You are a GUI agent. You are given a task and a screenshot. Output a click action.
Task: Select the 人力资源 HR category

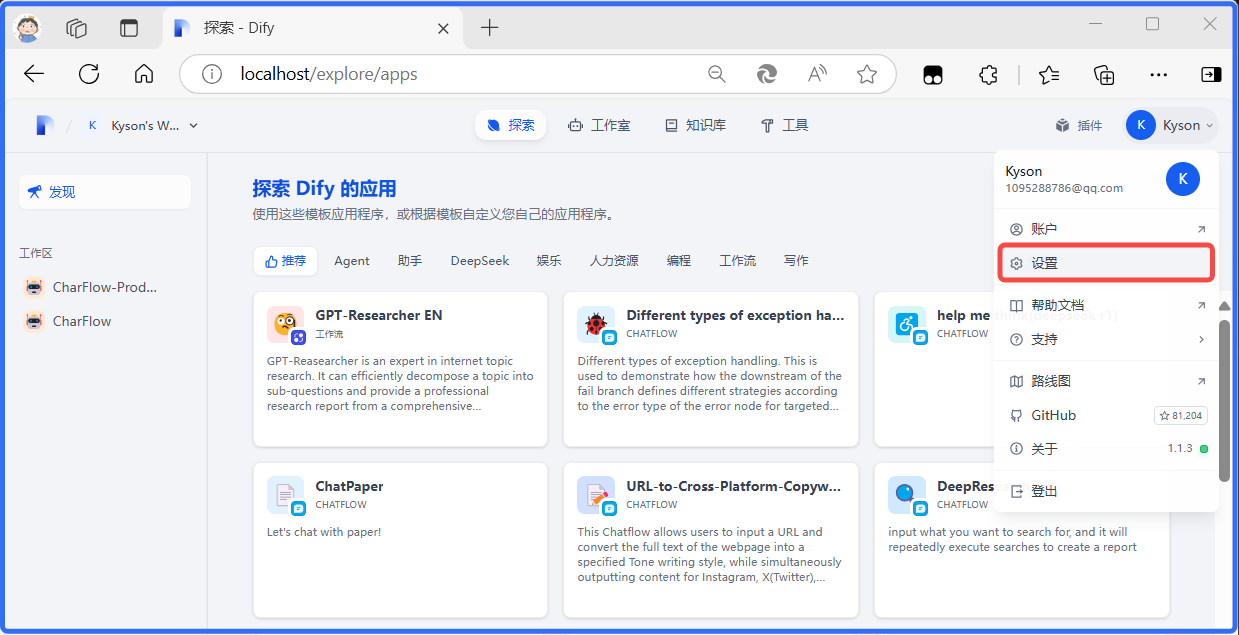pyautogui.click(x=614, y=261)
